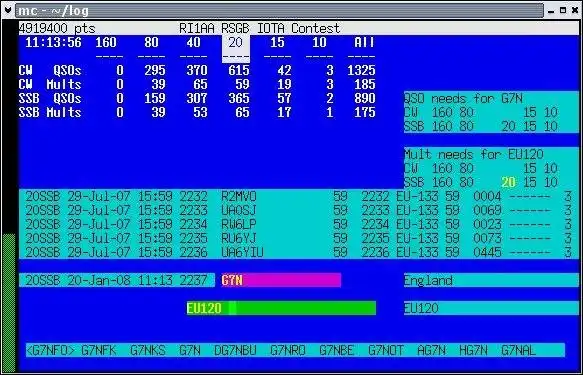This screenshot has width=583, height=375.
Task: Select the highlighted 20 band column header
Action: pos(236,49)
